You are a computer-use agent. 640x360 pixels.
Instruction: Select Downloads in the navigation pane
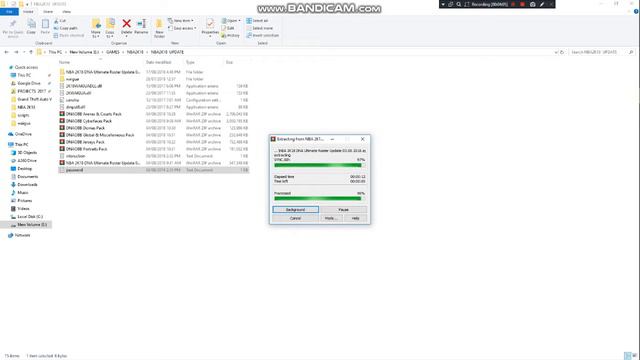pos(27,184)
